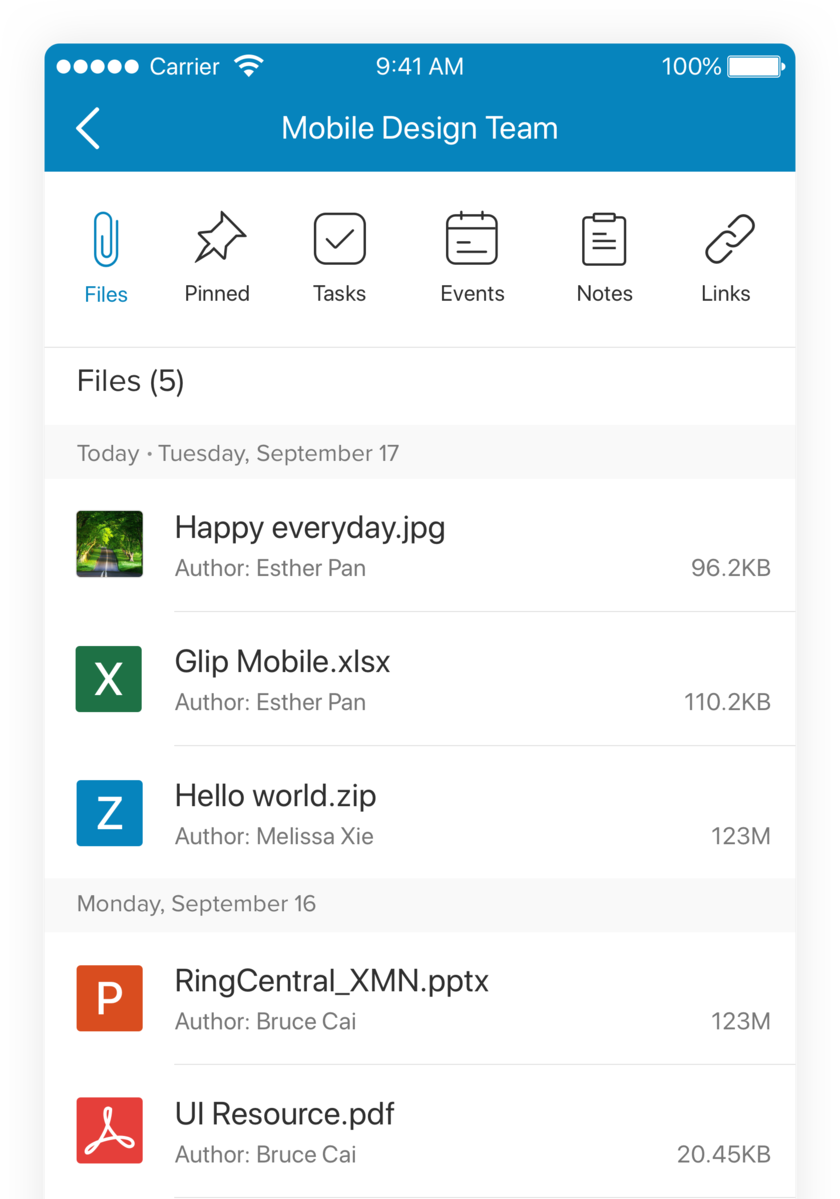Viewport: 840px width, 1199px height.
Task: Tap the Mobile Design Team title
Action: pyautogui.click(x=419, y=129)
